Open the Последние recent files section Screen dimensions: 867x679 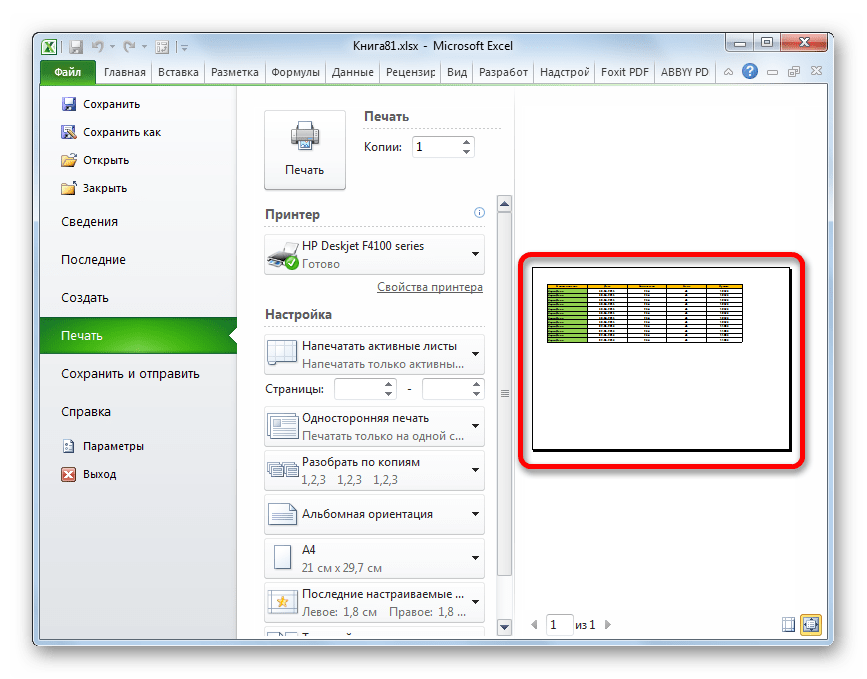[x=93, y=260]
